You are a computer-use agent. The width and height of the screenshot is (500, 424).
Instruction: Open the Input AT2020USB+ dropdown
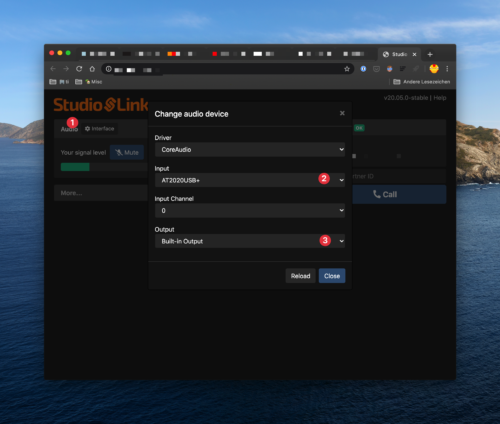(250, 180)
